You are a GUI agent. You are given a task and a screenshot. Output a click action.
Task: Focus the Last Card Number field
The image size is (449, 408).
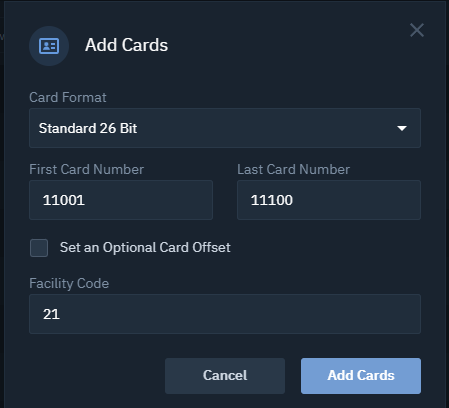(x=329, y=200)
